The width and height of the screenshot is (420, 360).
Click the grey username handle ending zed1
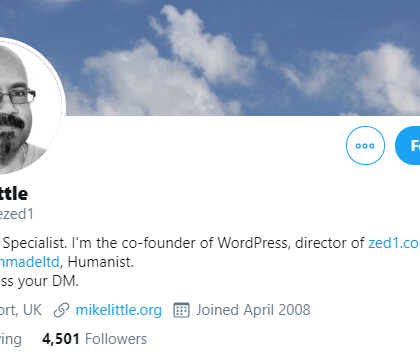(17, 214)
